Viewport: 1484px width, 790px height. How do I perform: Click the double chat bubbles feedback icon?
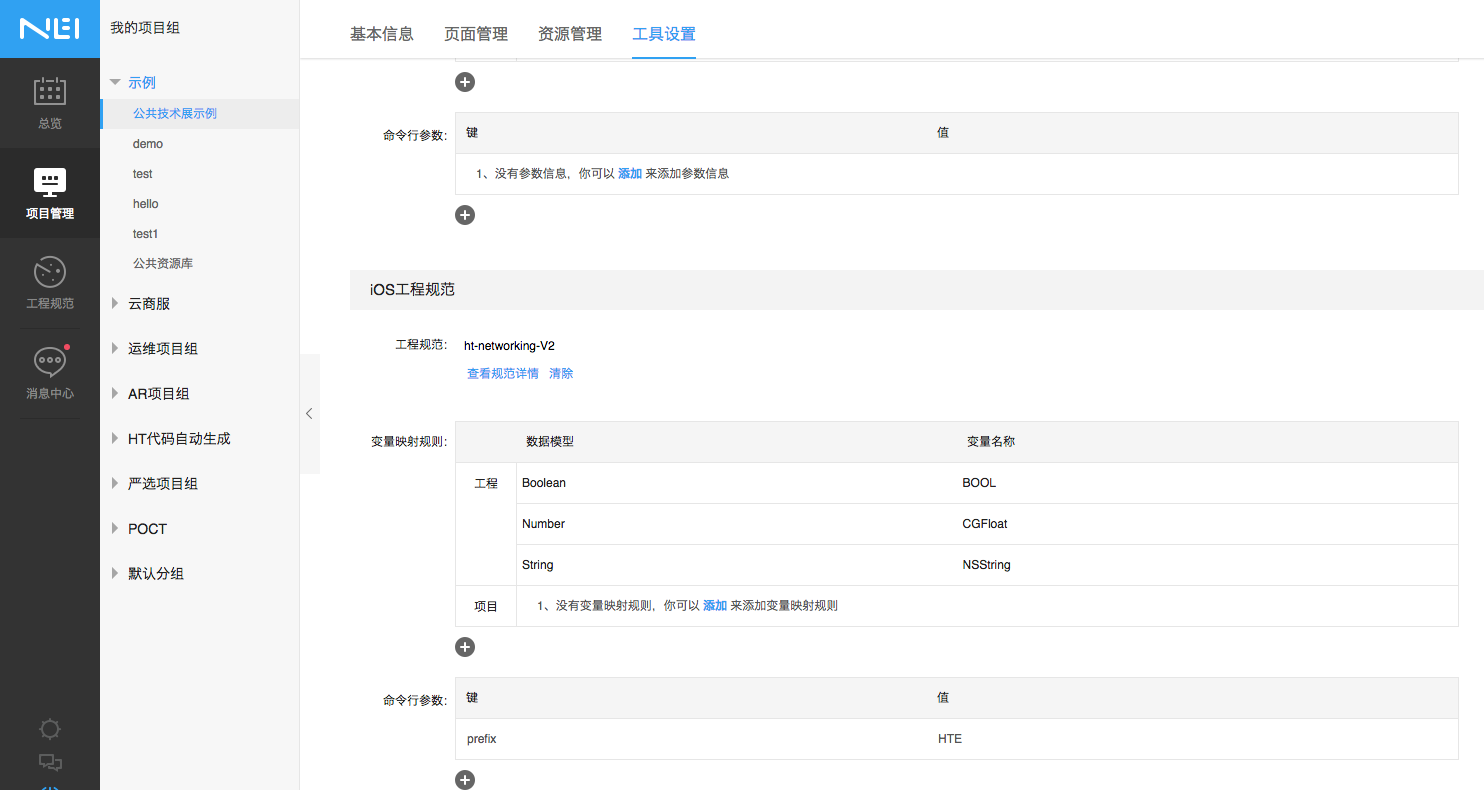[50, 763]
